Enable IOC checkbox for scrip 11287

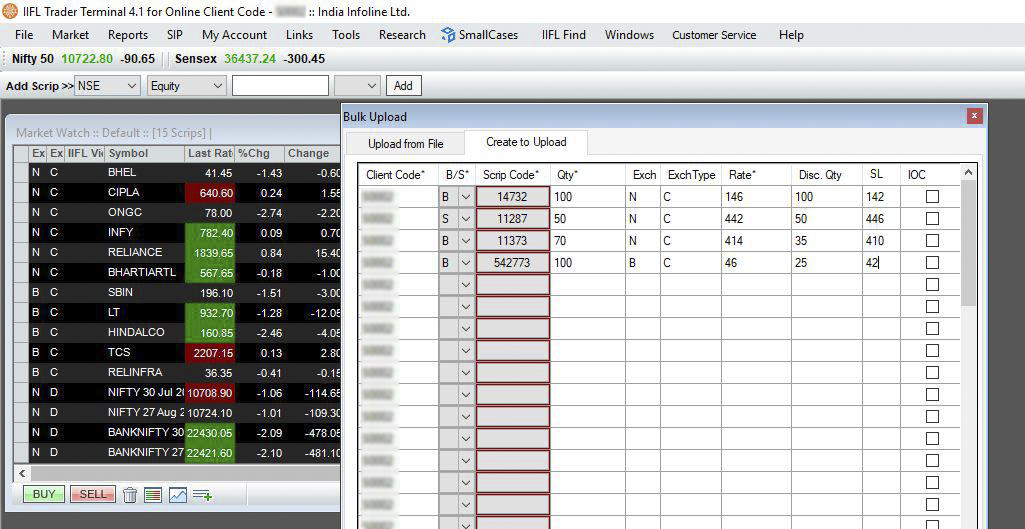[932, 219]
